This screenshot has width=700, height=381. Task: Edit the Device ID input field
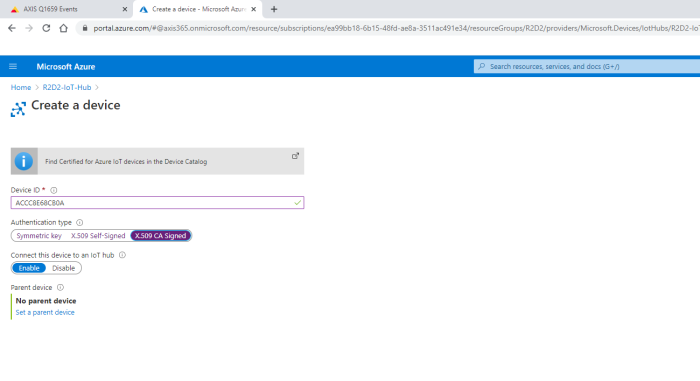coord(157,203)
